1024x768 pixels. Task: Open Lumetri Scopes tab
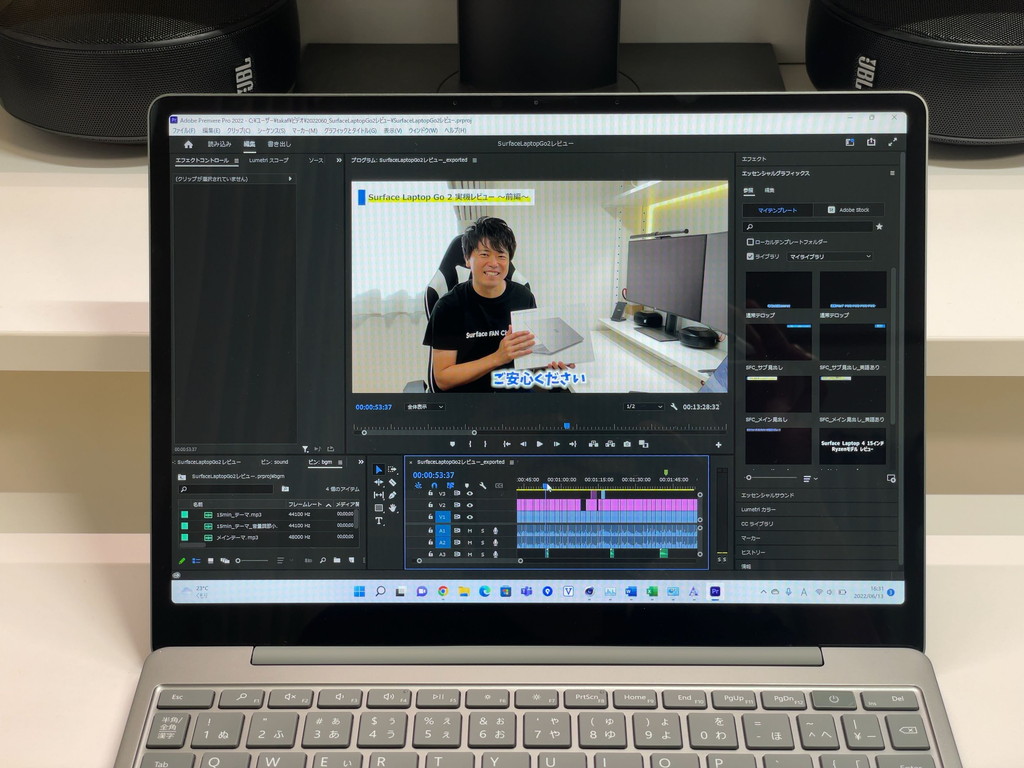268,160
